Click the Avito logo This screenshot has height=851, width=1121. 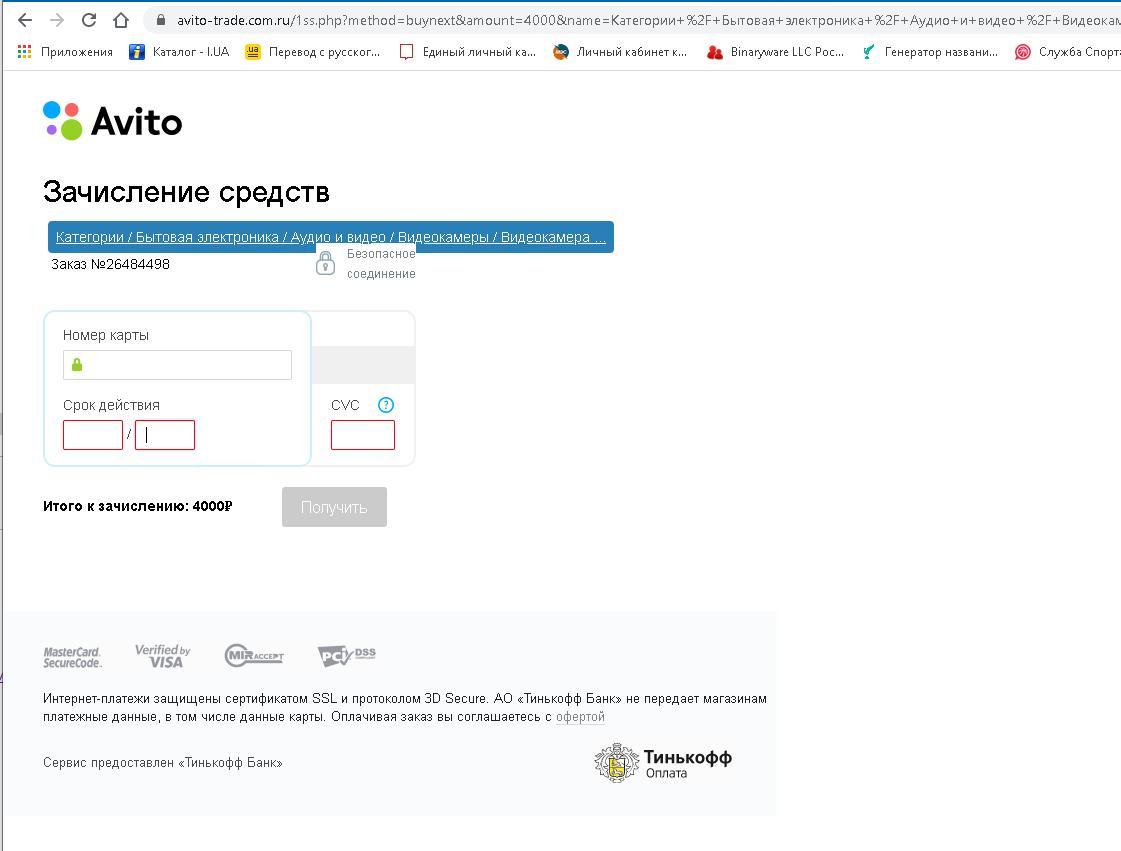112,120
